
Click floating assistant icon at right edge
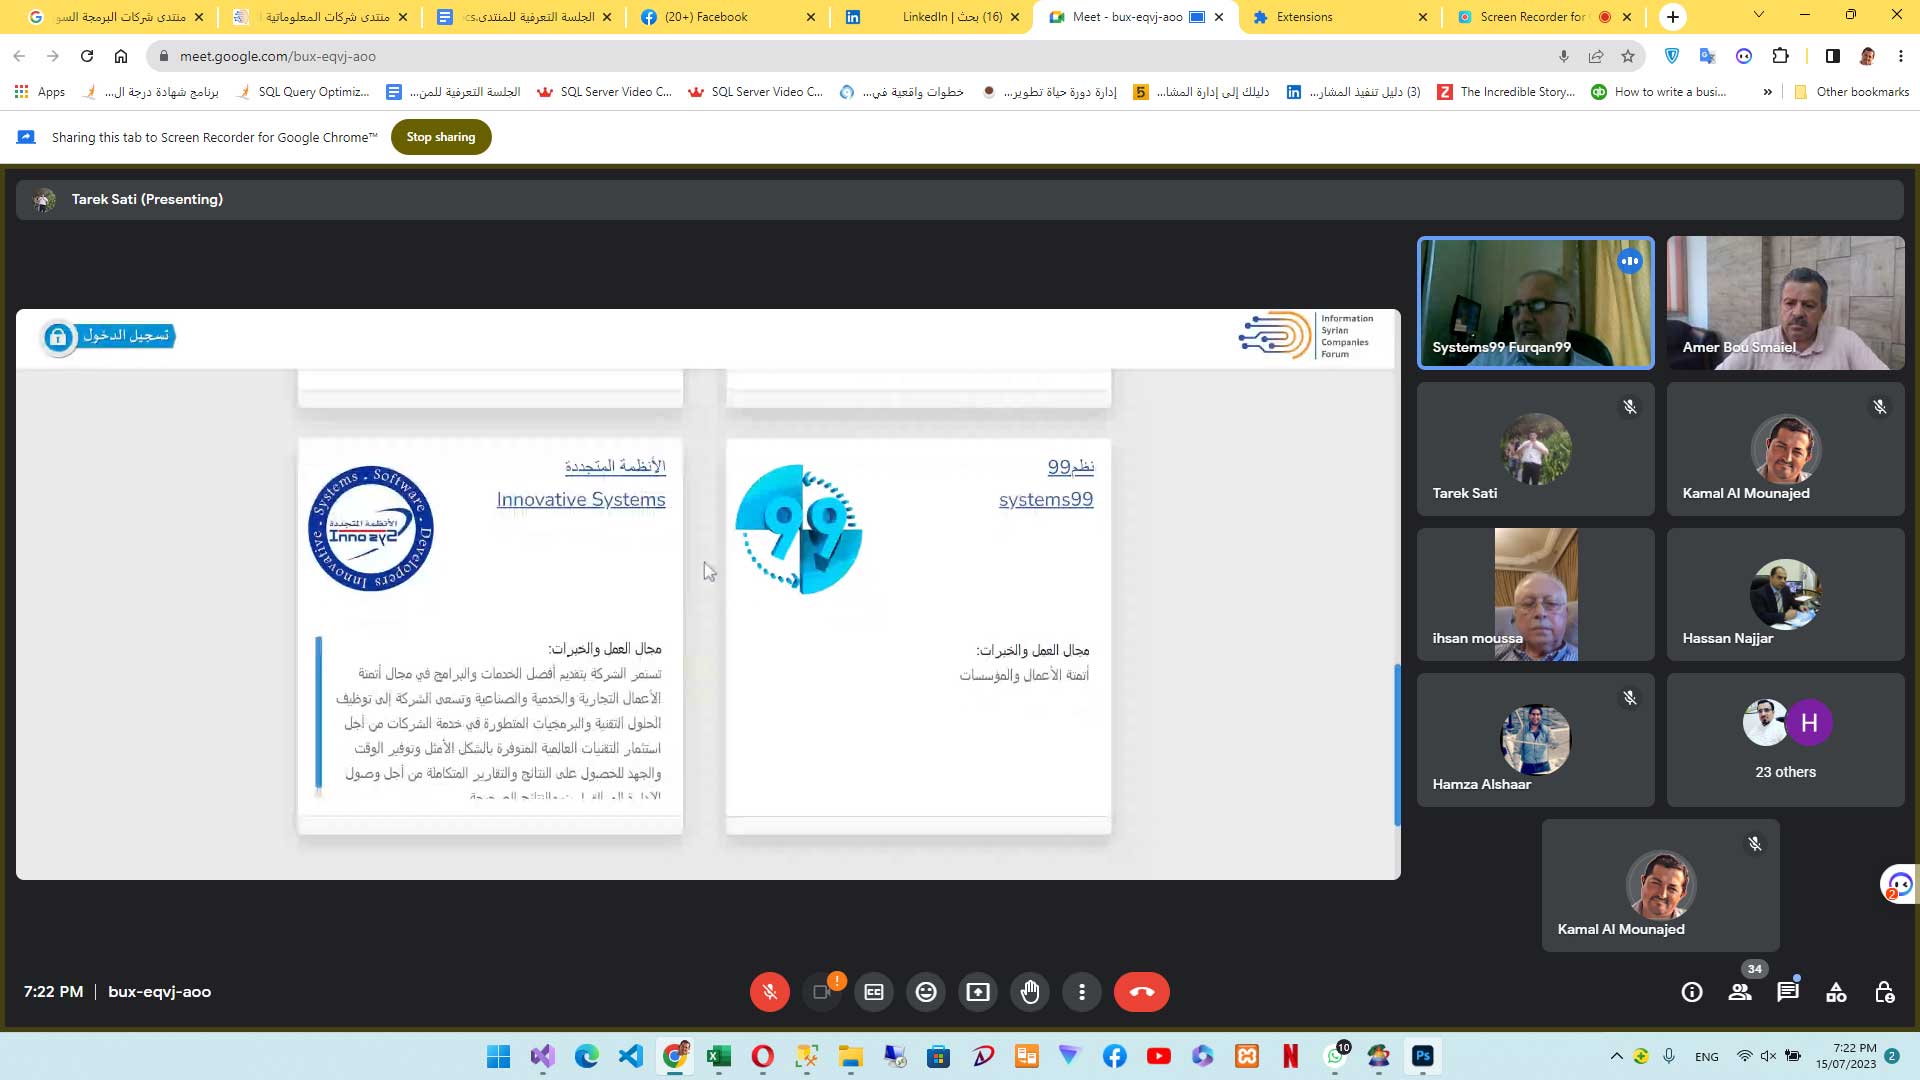click(1899, 885)
